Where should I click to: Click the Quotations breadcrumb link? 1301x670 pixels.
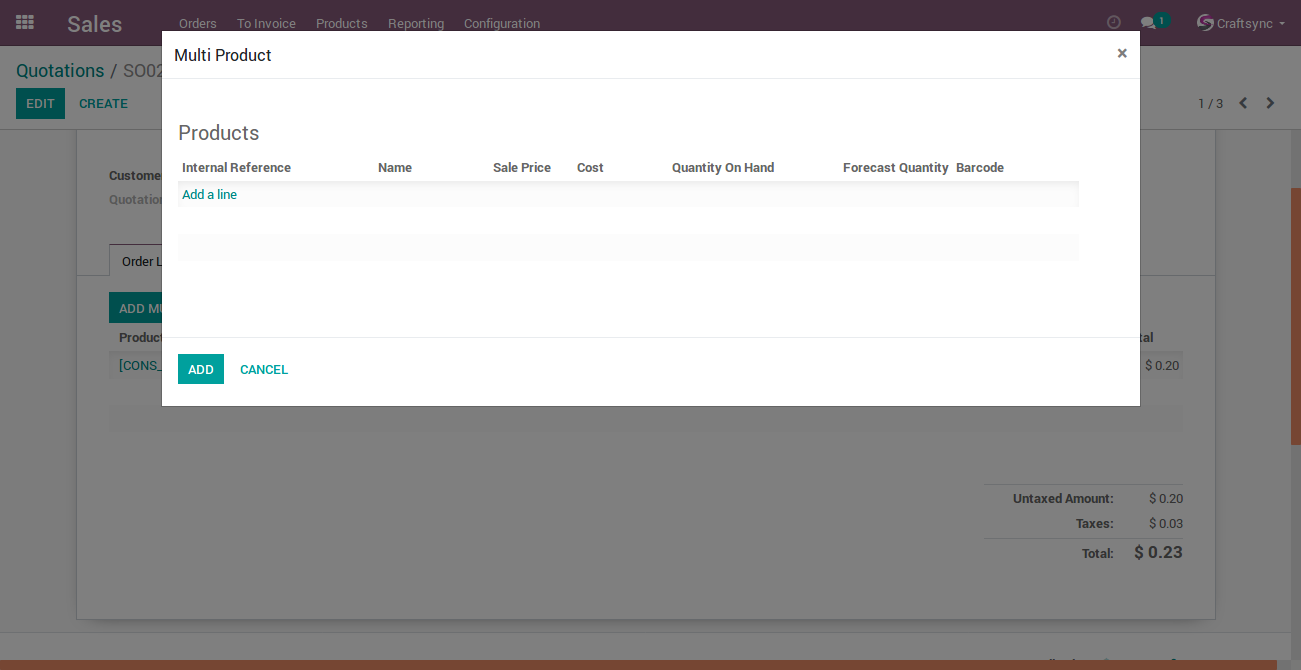pyautogui.click(x=60, y=71)
